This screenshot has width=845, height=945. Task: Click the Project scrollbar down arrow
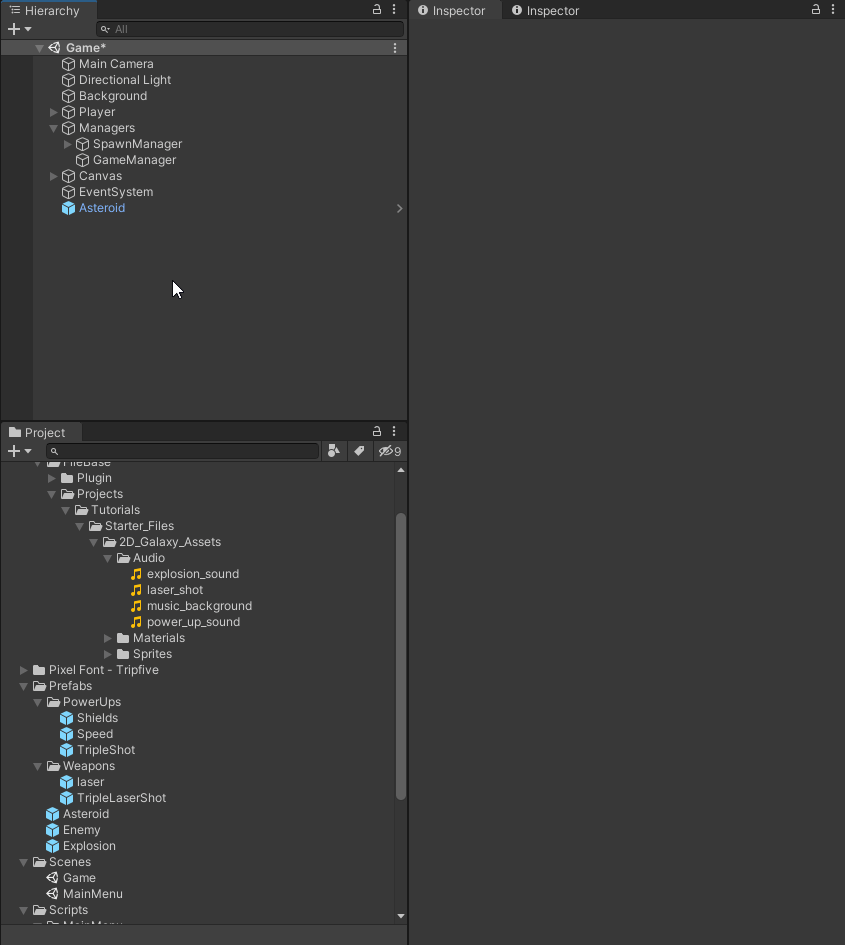click(x=401, y=916)
